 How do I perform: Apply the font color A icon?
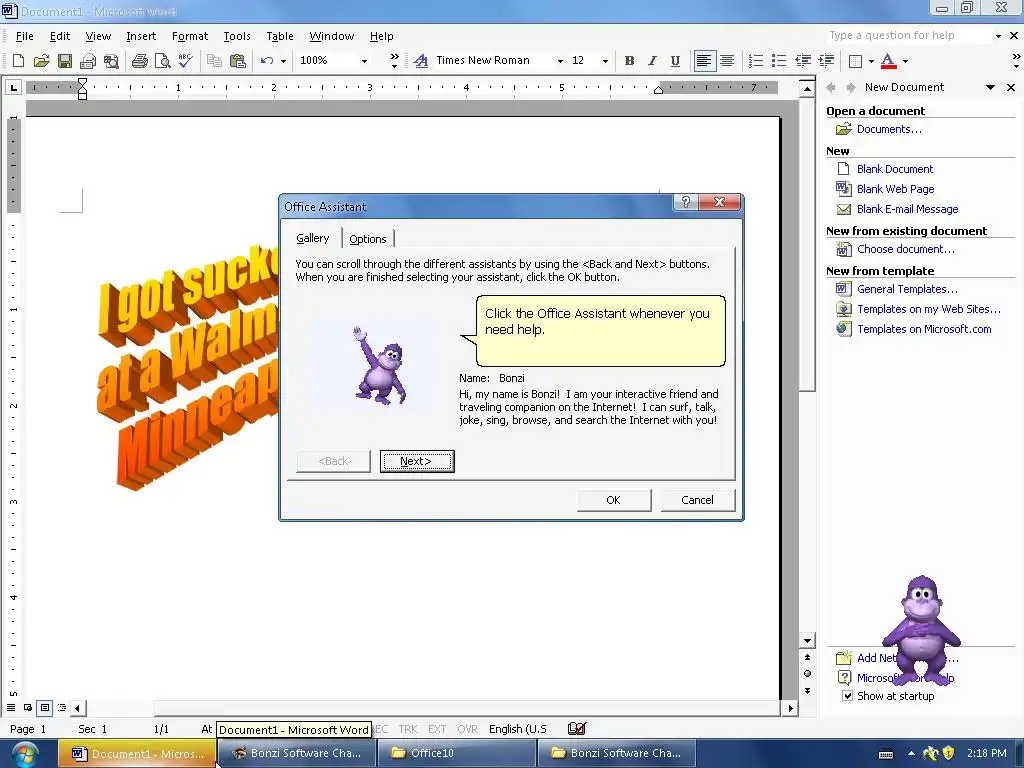click(888, 61)
